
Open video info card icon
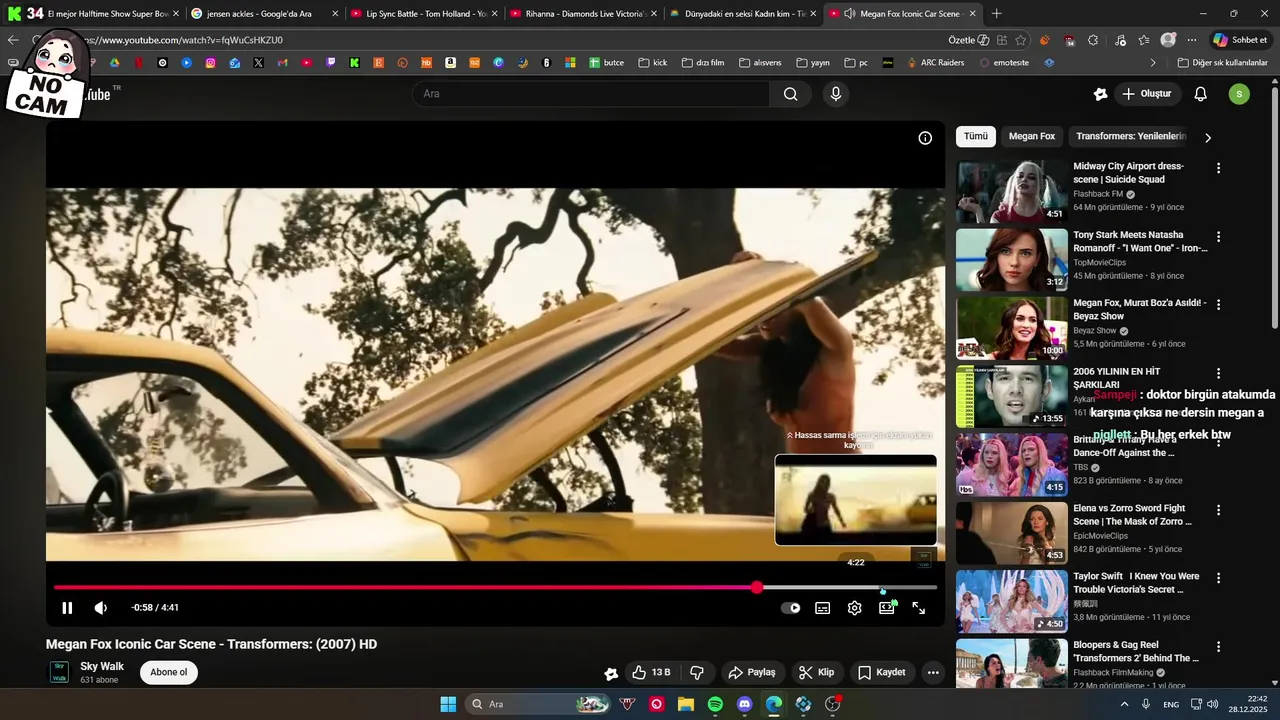pyautogui.click(x=925, y=138)
